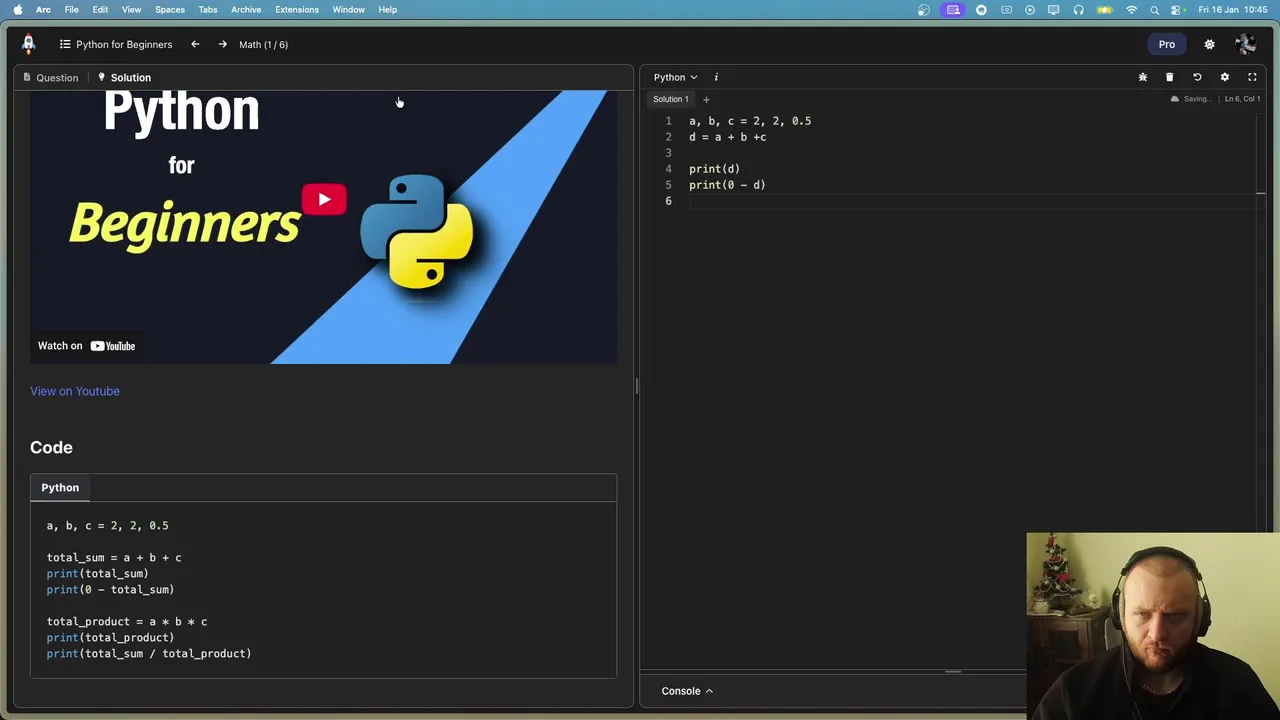
Task: Select the Python code tab under Code
Action: pyautogui.click(x=60, y=487)
